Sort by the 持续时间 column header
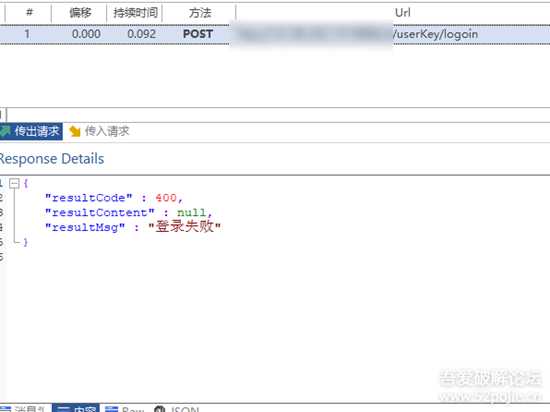This screenshot has height=412, width=550. 135,13
